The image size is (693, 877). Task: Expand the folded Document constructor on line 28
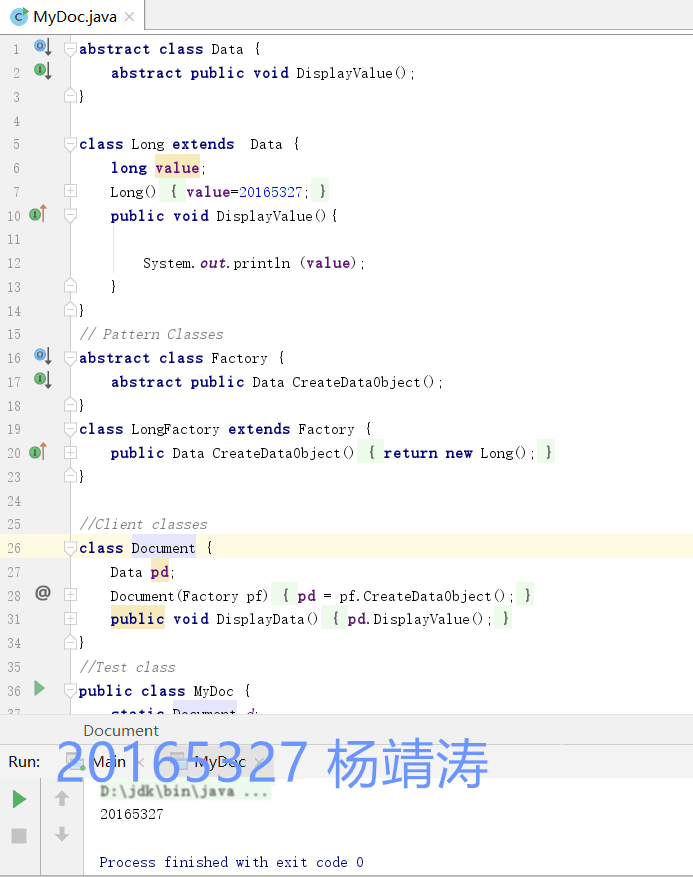(70, 595)
